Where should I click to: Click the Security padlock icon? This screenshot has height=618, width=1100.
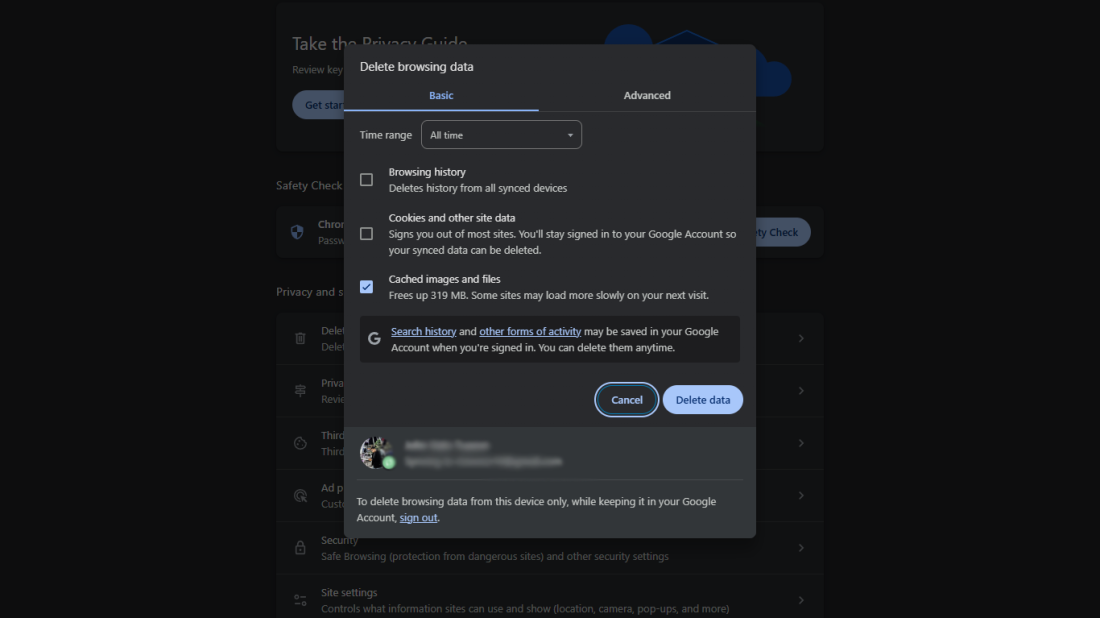tap(300, 548)
